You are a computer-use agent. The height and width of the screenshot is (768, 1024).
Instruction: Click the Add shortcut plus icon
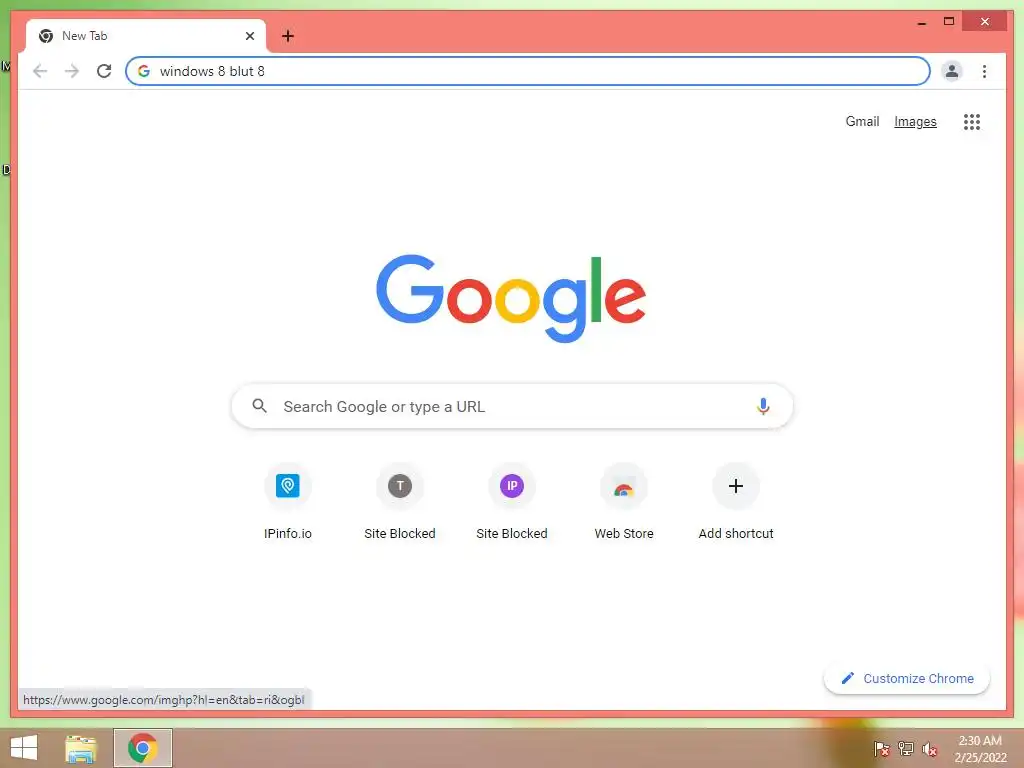point(736,486)
